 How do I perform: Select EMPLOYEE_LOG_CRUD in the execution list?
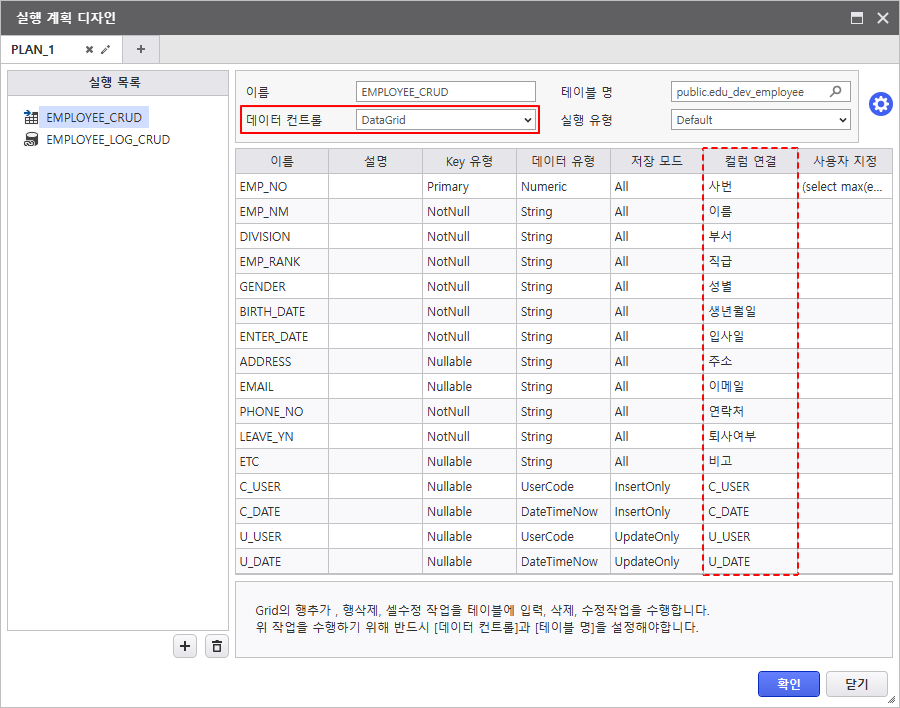click(107, 140)
